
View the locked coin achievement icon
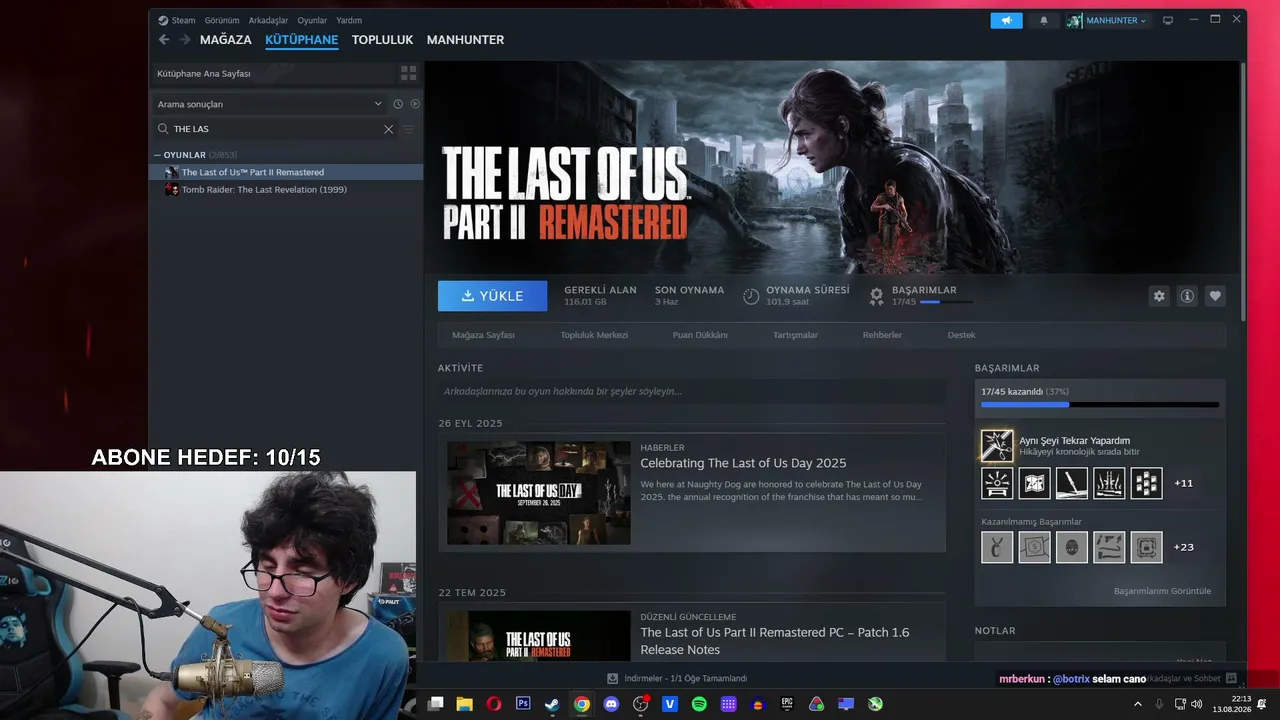(x=1034, y=547)
